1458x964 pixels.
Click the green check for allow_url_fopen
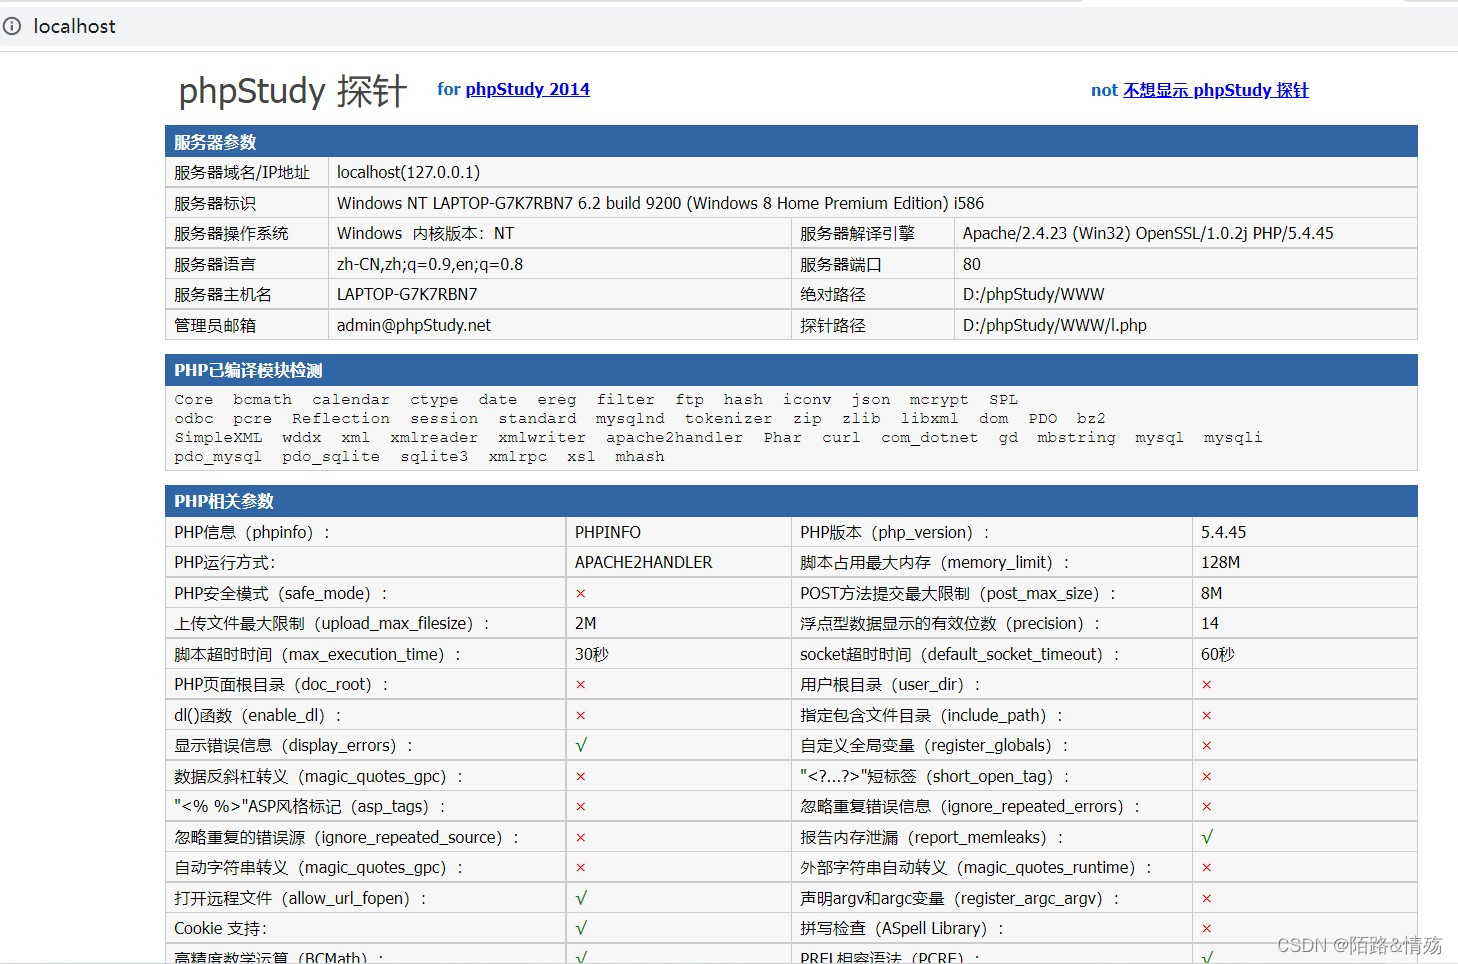(581, 898)
